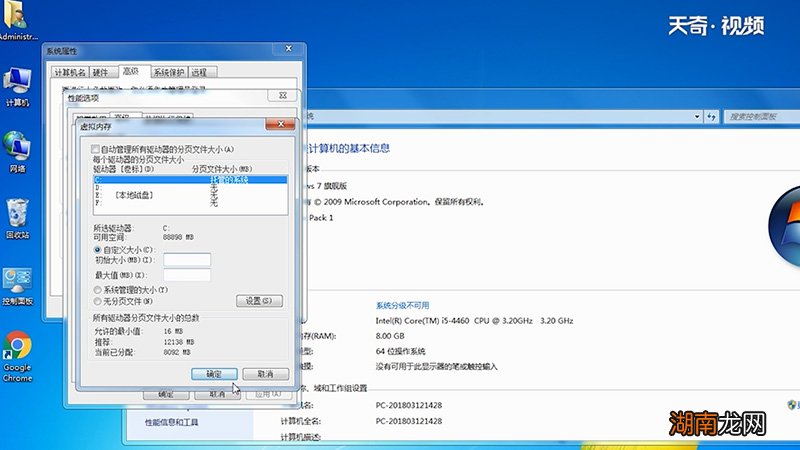Screen dimensions: 800x450
Task: Click the 64 位操作系统 system type text
Action: coord(401,352)
